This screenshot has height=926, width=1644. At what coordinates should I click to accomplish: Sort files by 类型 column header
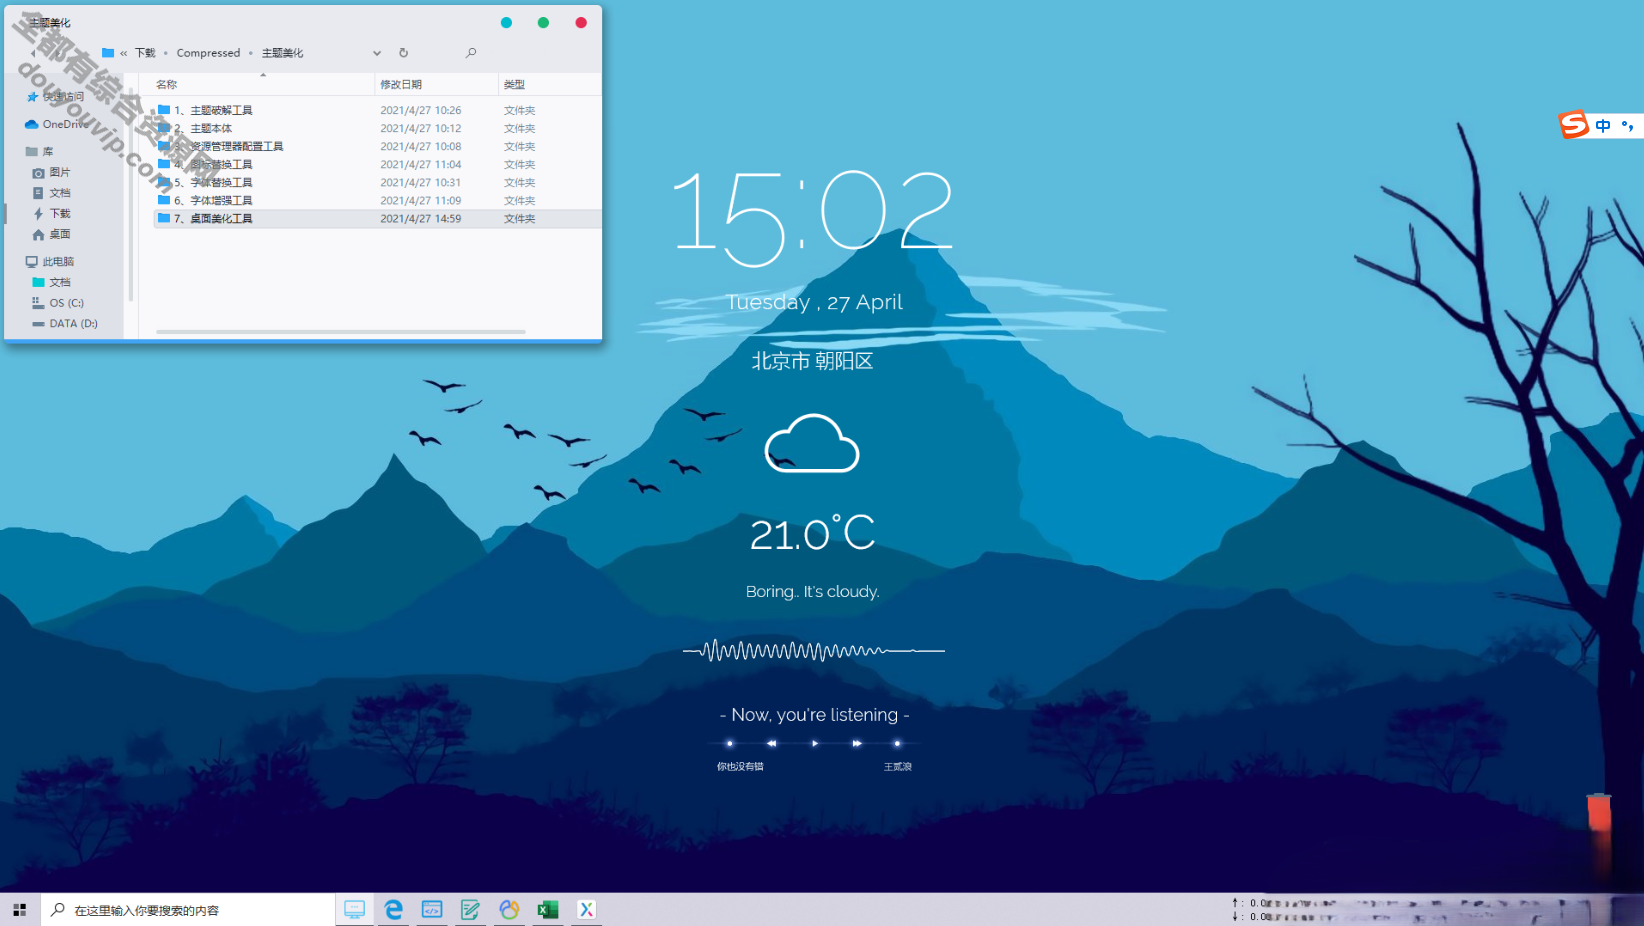click(514, 85)
